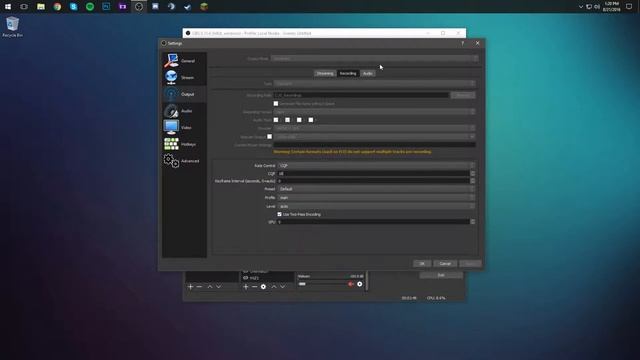Toggle Use Two-Pass Encoding checkbox

[280, 214]
